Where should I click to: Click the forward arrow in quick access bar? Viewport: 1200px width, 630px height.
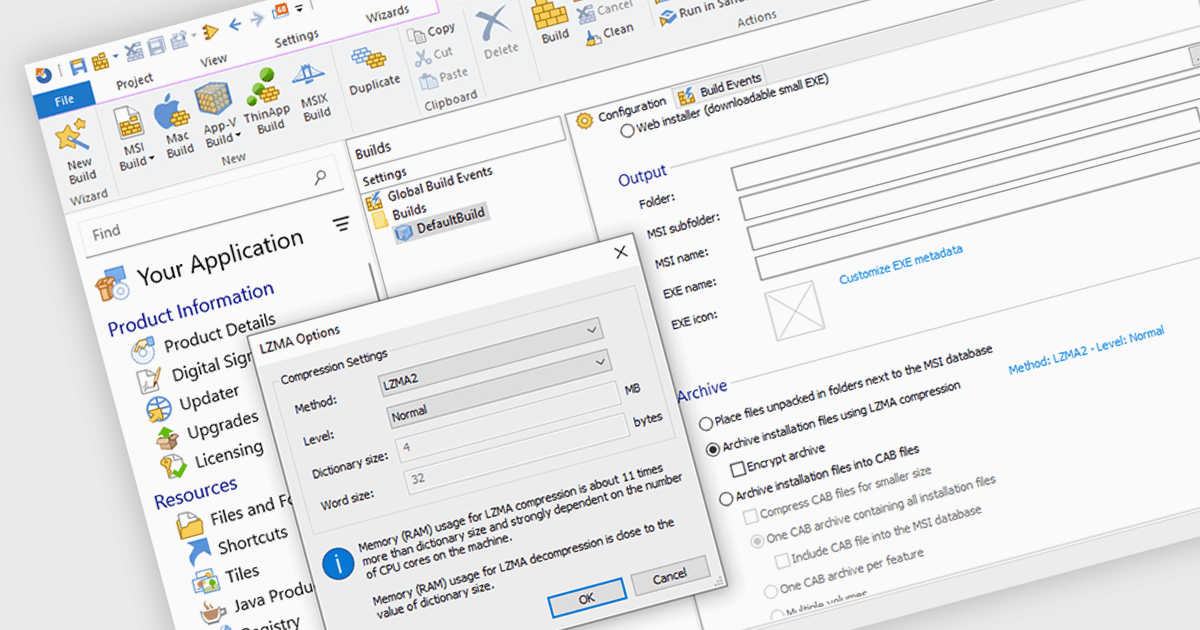coord(257,19)
